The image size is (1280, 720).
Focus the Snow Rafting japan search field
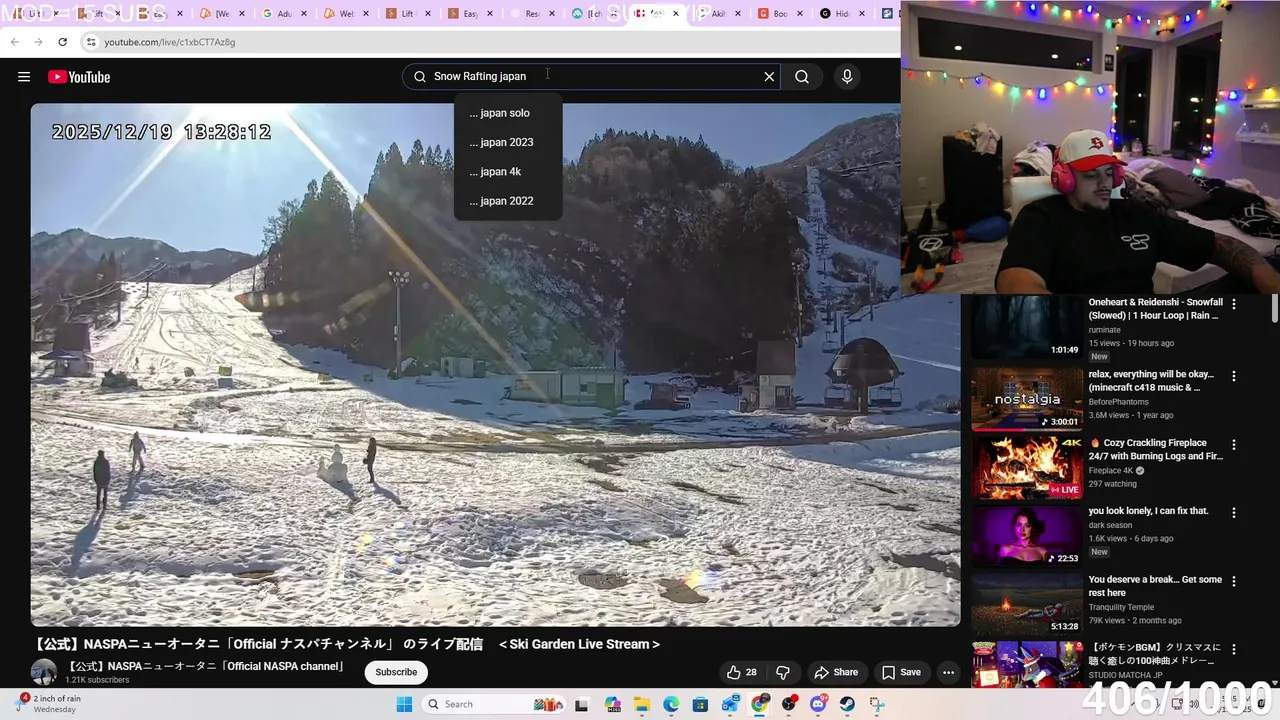point(590,77)
